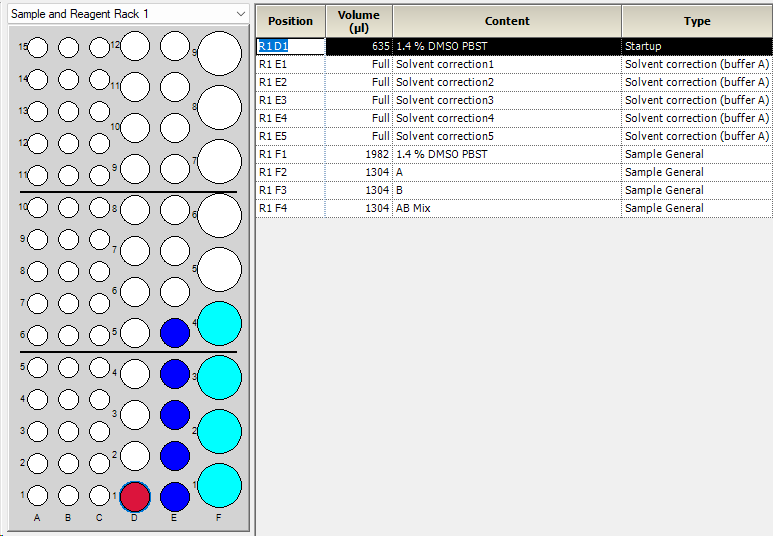Click the empty well at position E12

175,46
